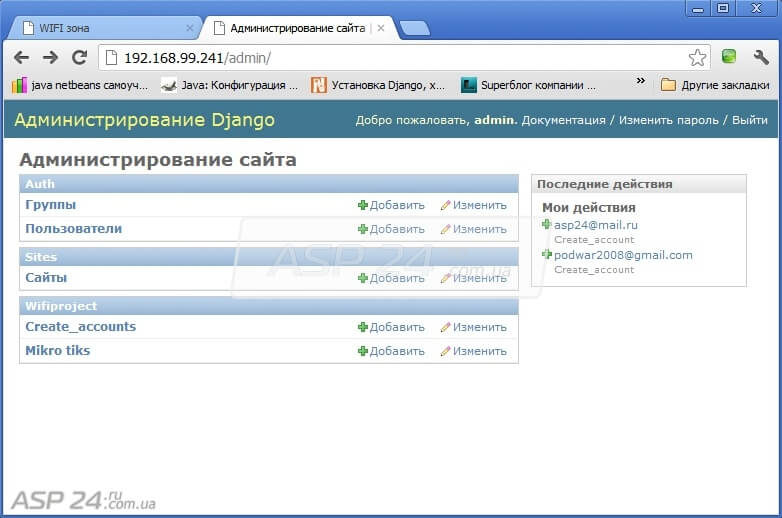The width and height of the screenshot is (782, 518).
Task: Open the Create_accounts model link
Action: [81, 327]
